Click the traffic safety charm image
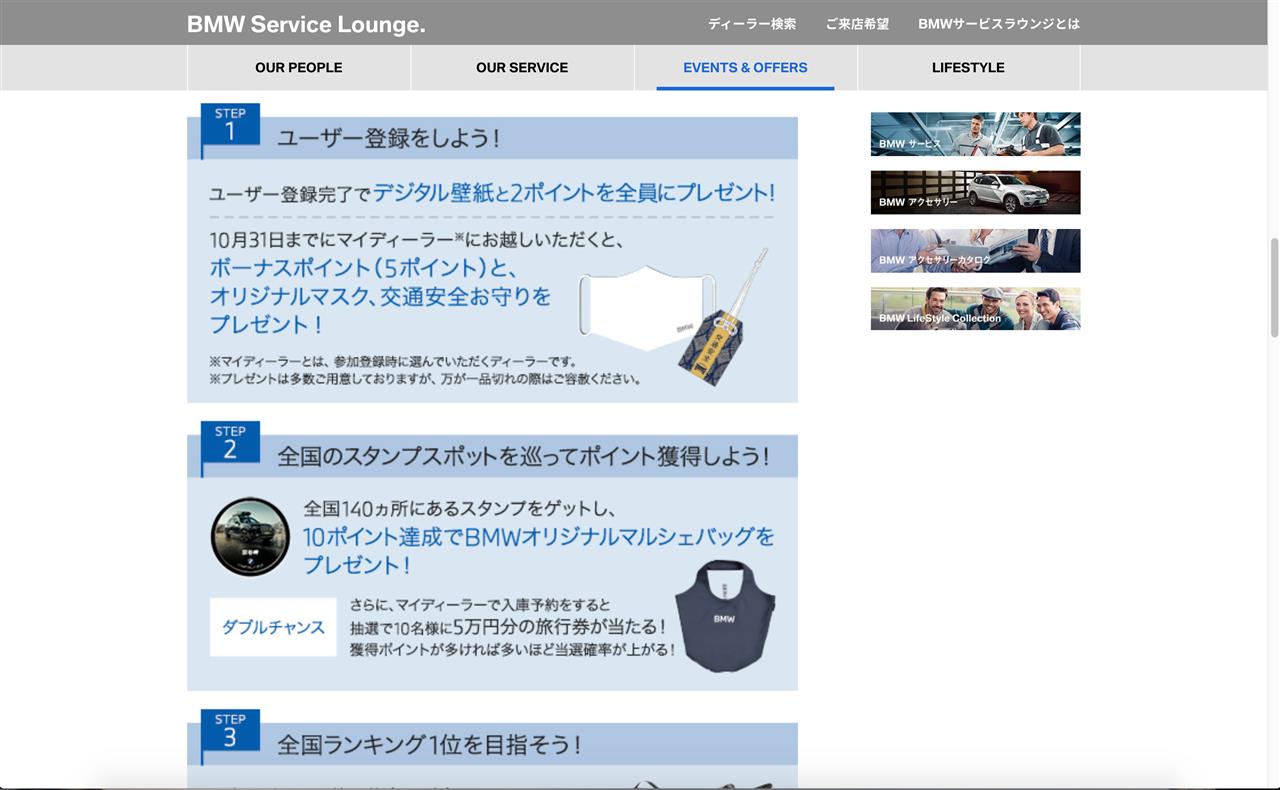 point(723,319)
